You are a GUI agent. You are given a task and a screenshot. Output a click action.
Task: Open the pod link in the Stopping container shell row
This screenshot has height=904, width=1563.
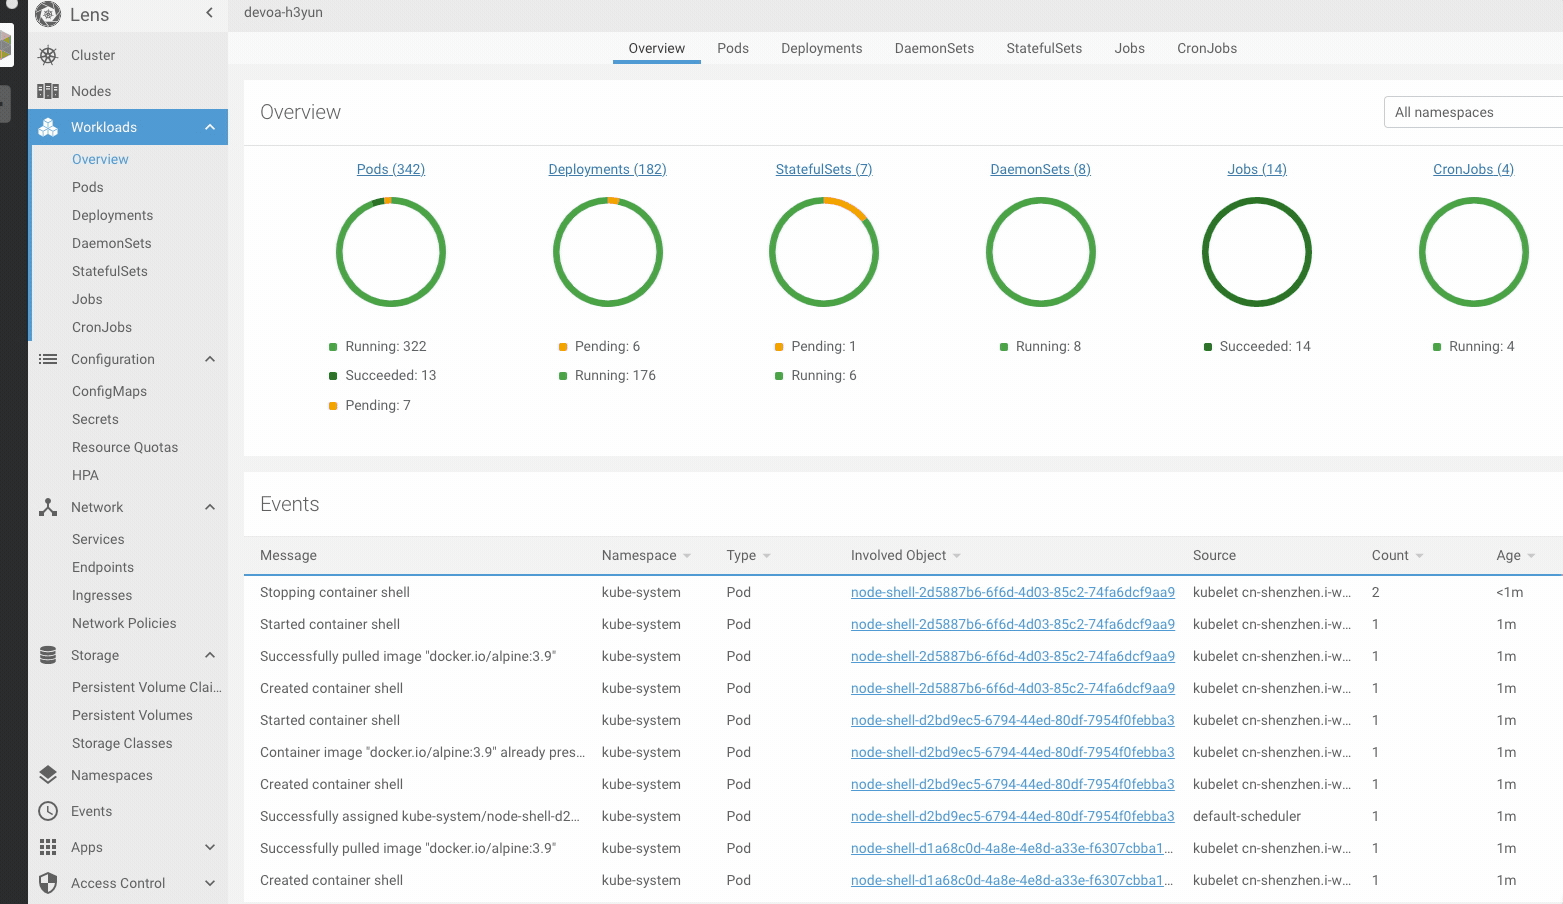pyautogui.click(x=1013, y=592)
